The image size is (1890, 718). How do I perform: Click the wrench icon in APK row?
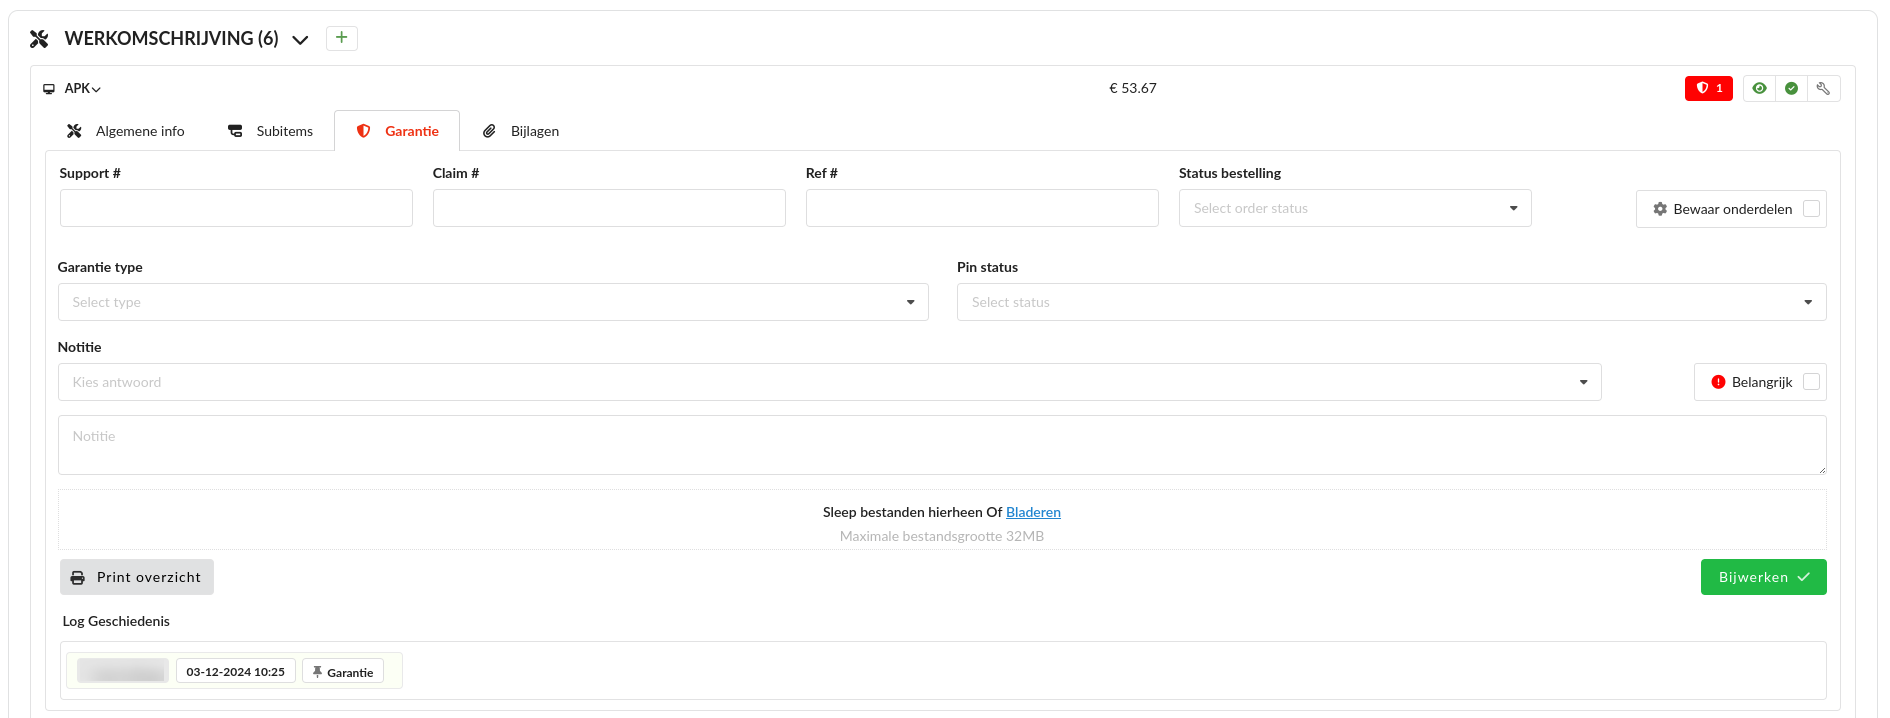[1823, 88]
